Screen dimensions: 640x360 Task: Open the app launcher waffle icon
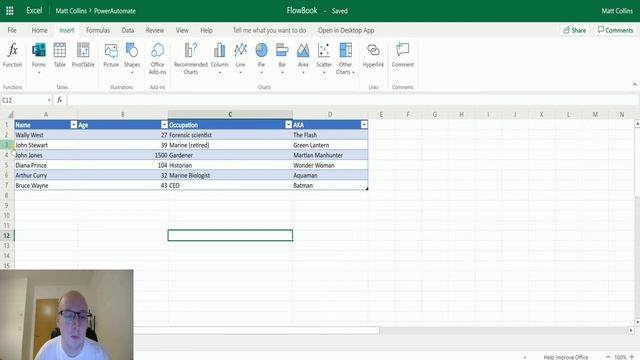click(10, 11)
